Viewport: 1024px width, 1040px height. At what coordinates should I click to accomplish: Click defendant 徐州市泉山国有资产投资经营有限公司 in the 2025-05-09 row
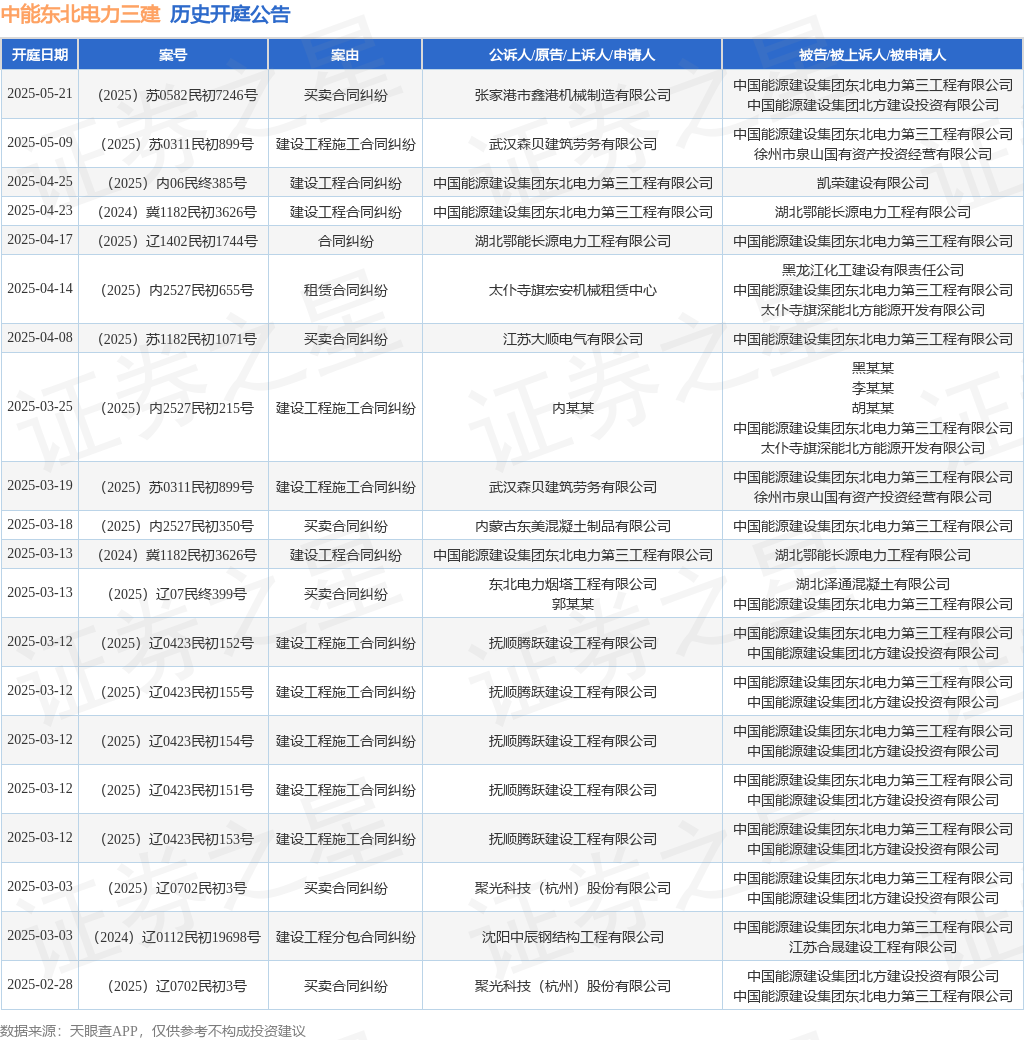873,154
